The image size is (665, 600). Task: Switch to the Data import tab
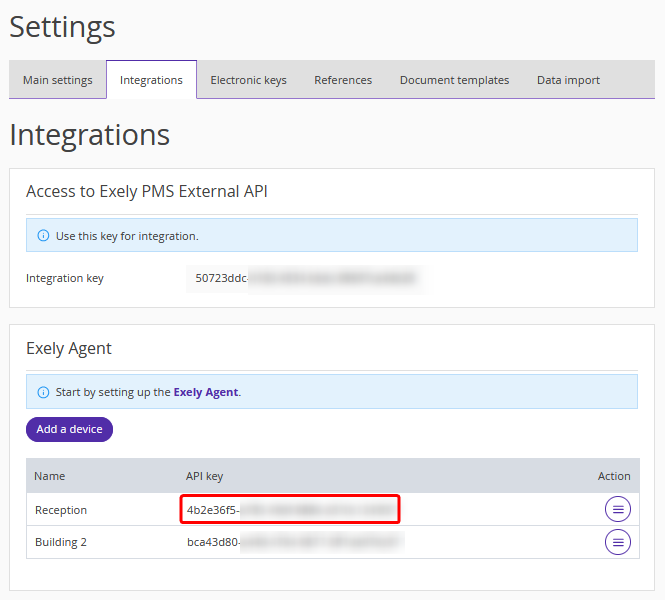tap(568, 80)
